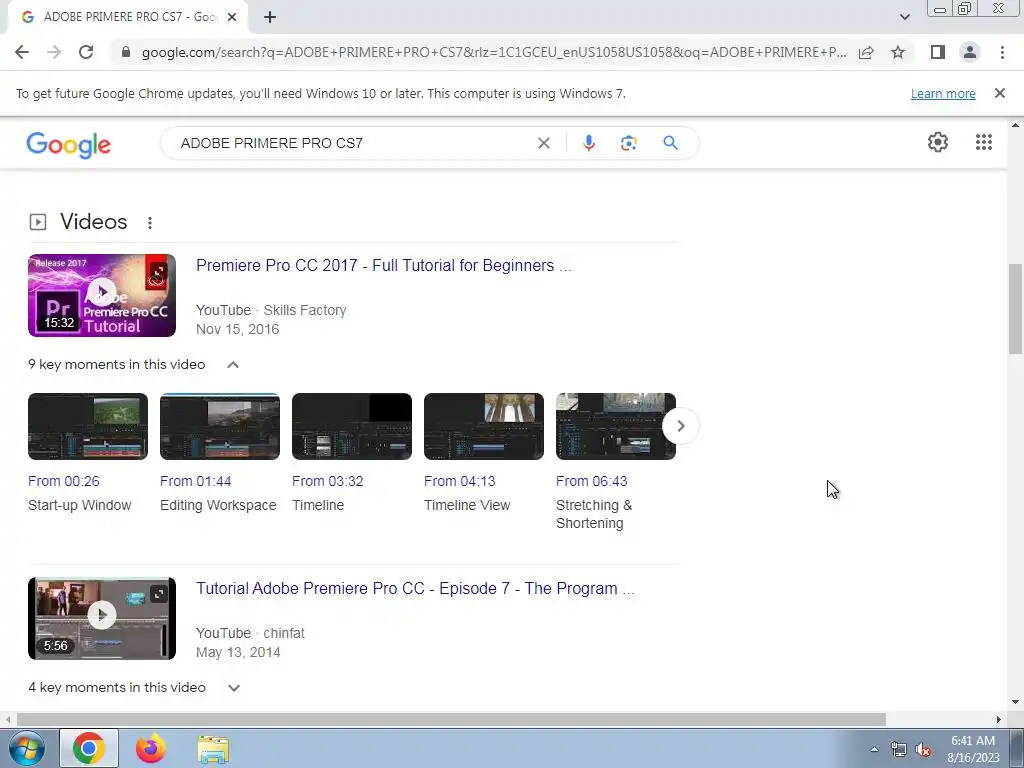Open the Chrome profile avatar menu
1024x768 pixels.
(x=970, y=52)
